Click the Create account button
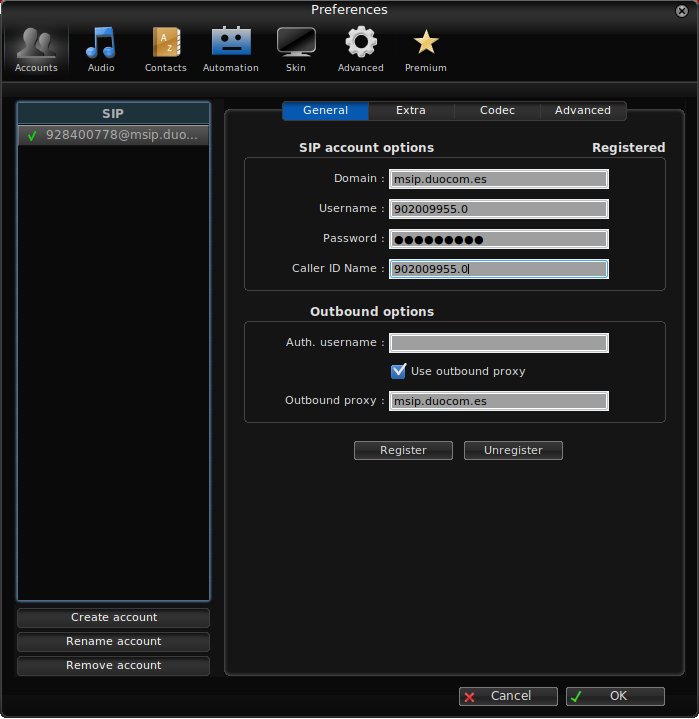 click(114, 618)
